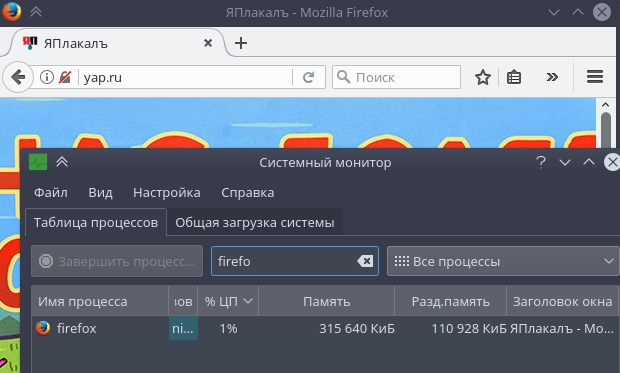The height and width of the screenshot is (373, 620).
Task: Focus the Поиск search box
Action: click(396, 77)
